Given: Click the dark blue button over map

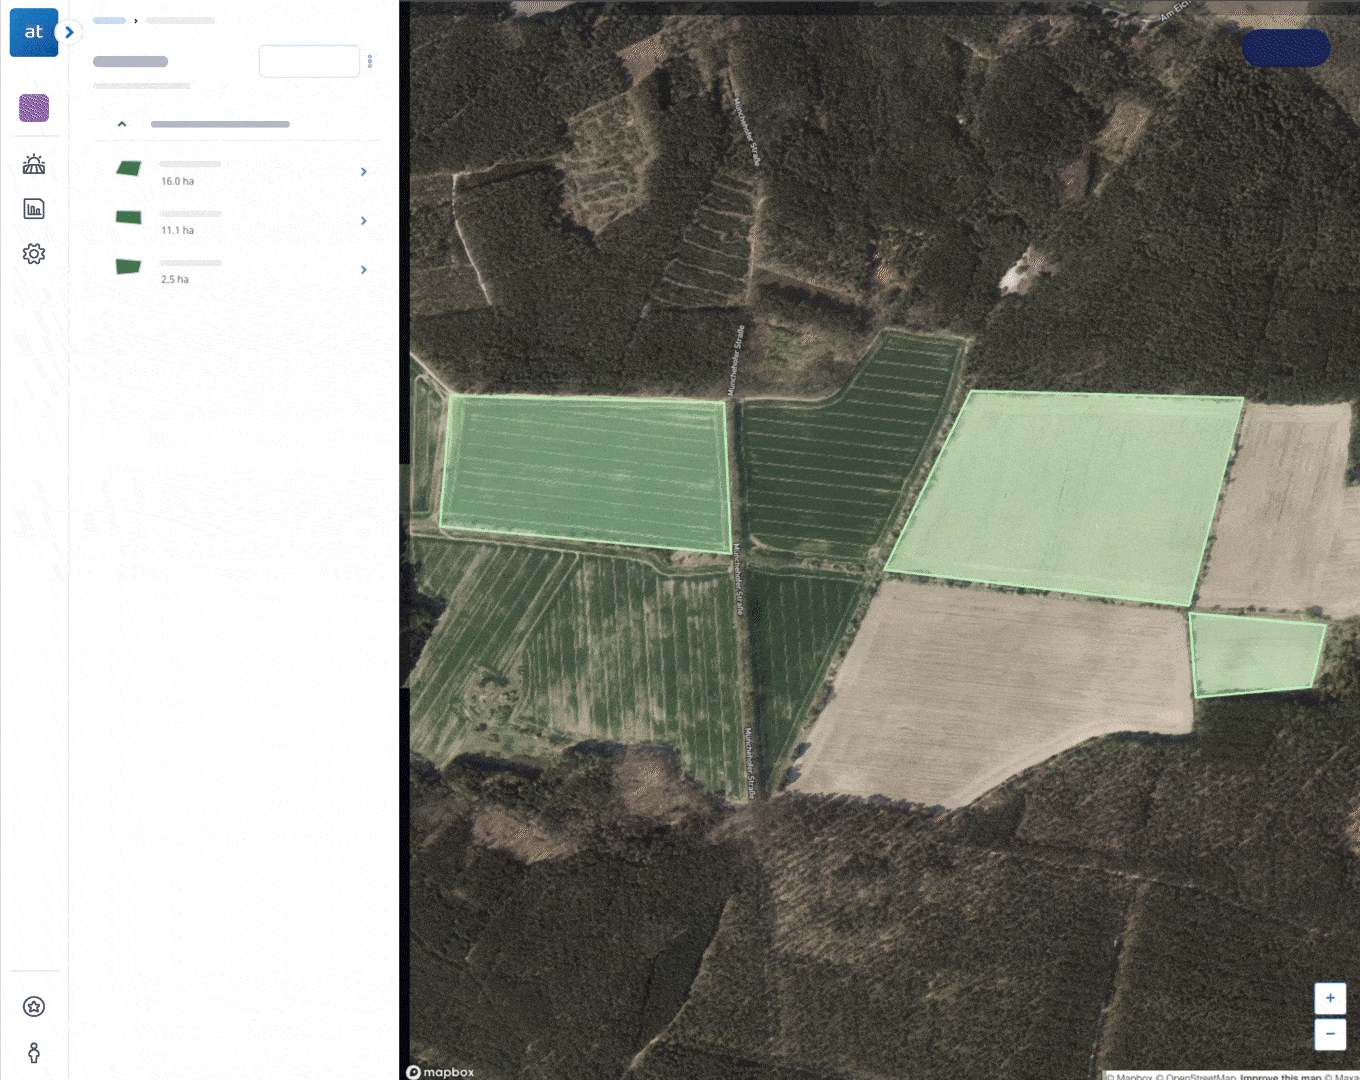Looking at the screenshot, I should point(1286,48).
